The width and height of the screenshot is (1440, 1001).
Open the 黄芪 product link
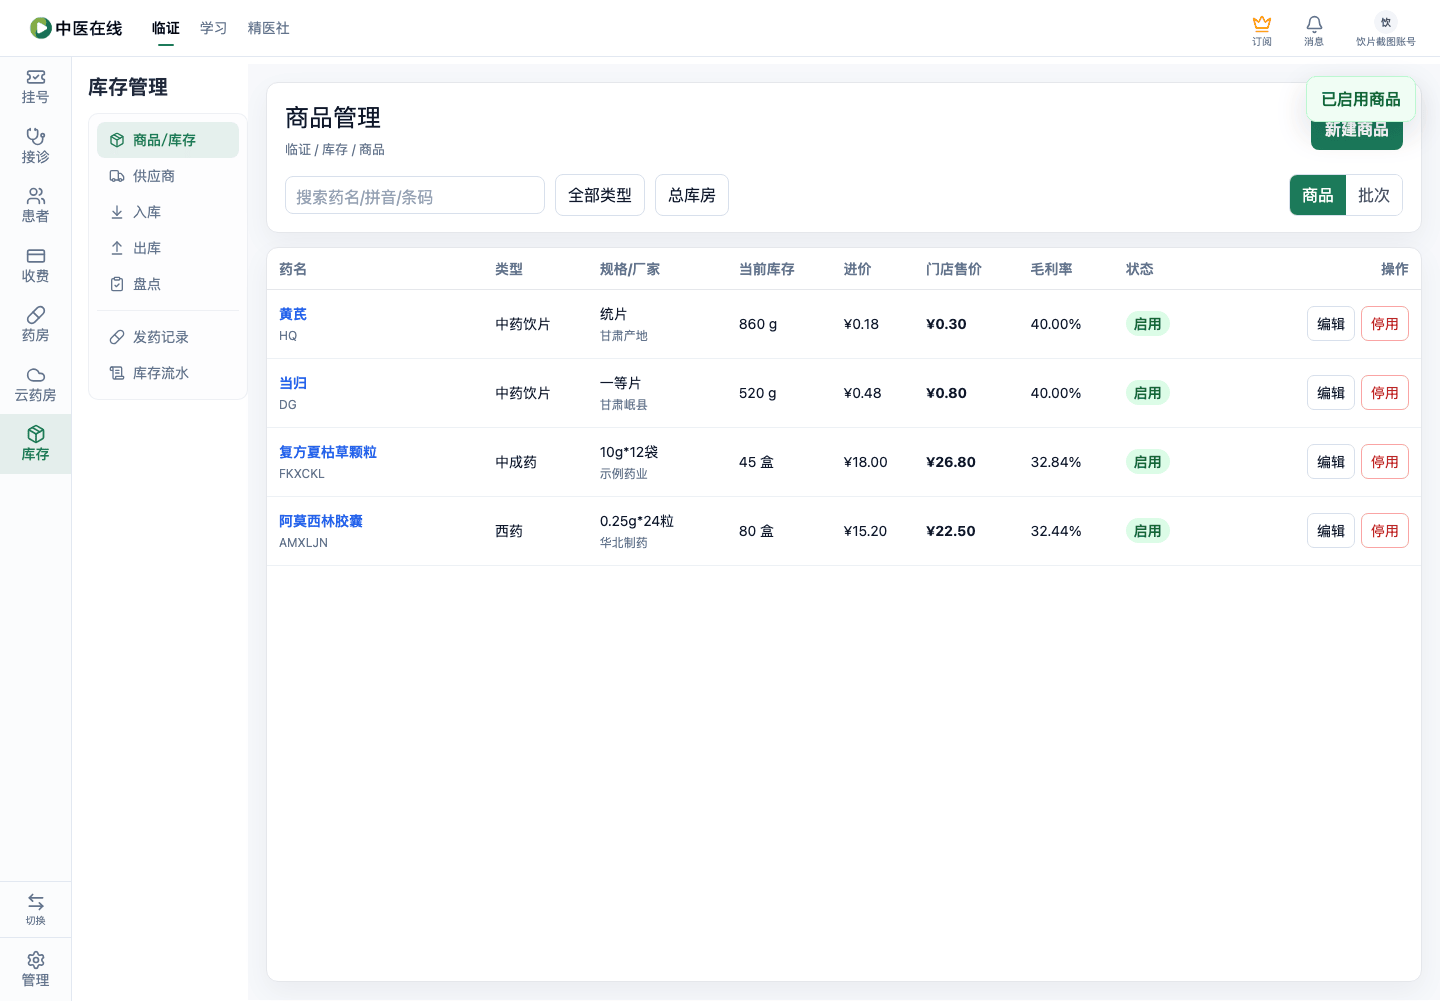293,314
